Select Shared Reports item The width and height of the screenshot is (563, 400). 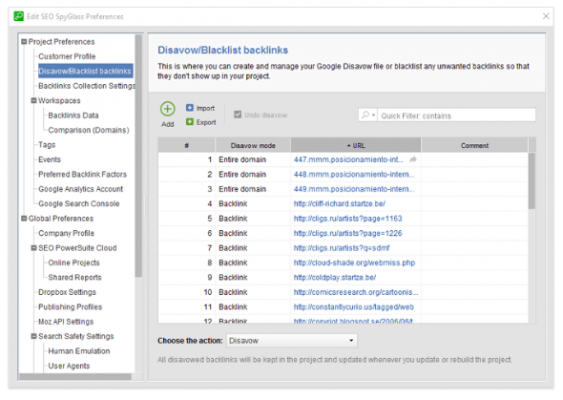(75, 277)
